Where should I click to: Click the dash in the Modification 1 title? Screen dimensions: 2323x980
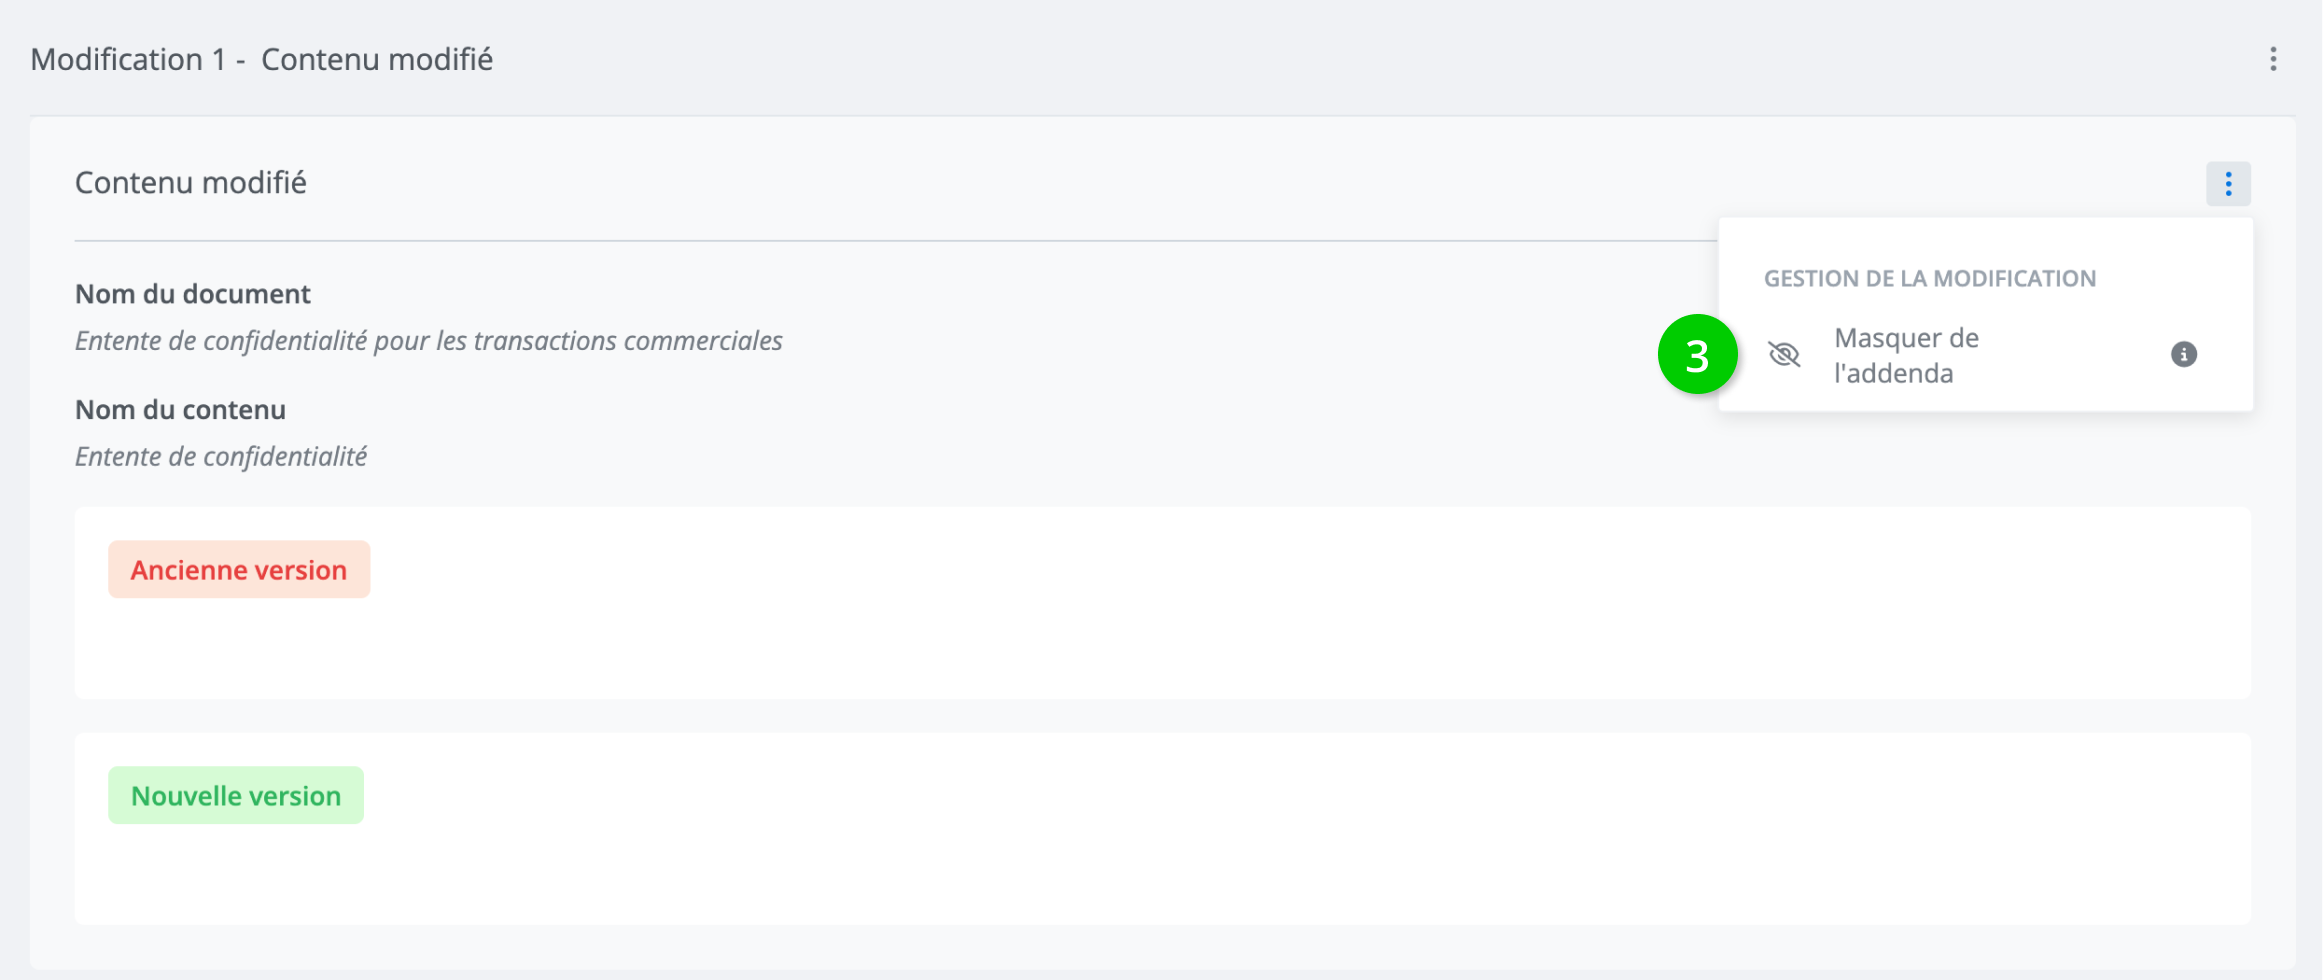[x=241, y=61]
